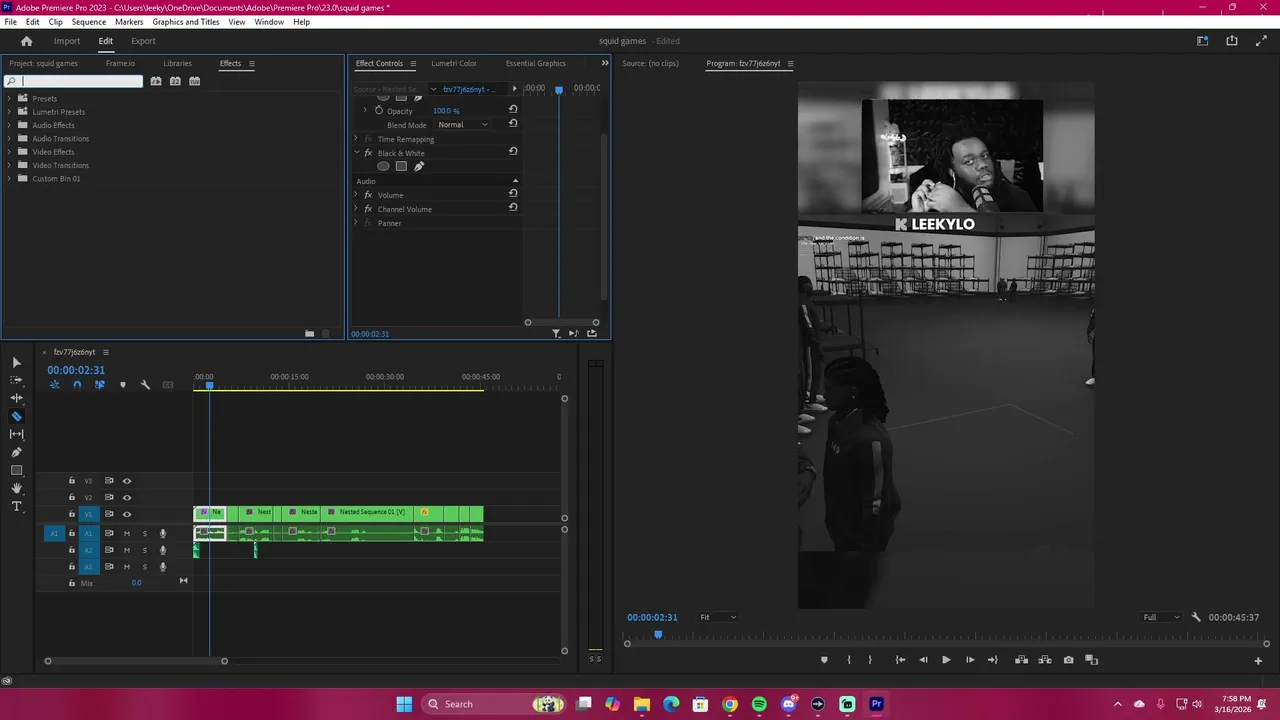Select the Razor tool
Viewport: 1280px width, 720px height.
[16, 416]
